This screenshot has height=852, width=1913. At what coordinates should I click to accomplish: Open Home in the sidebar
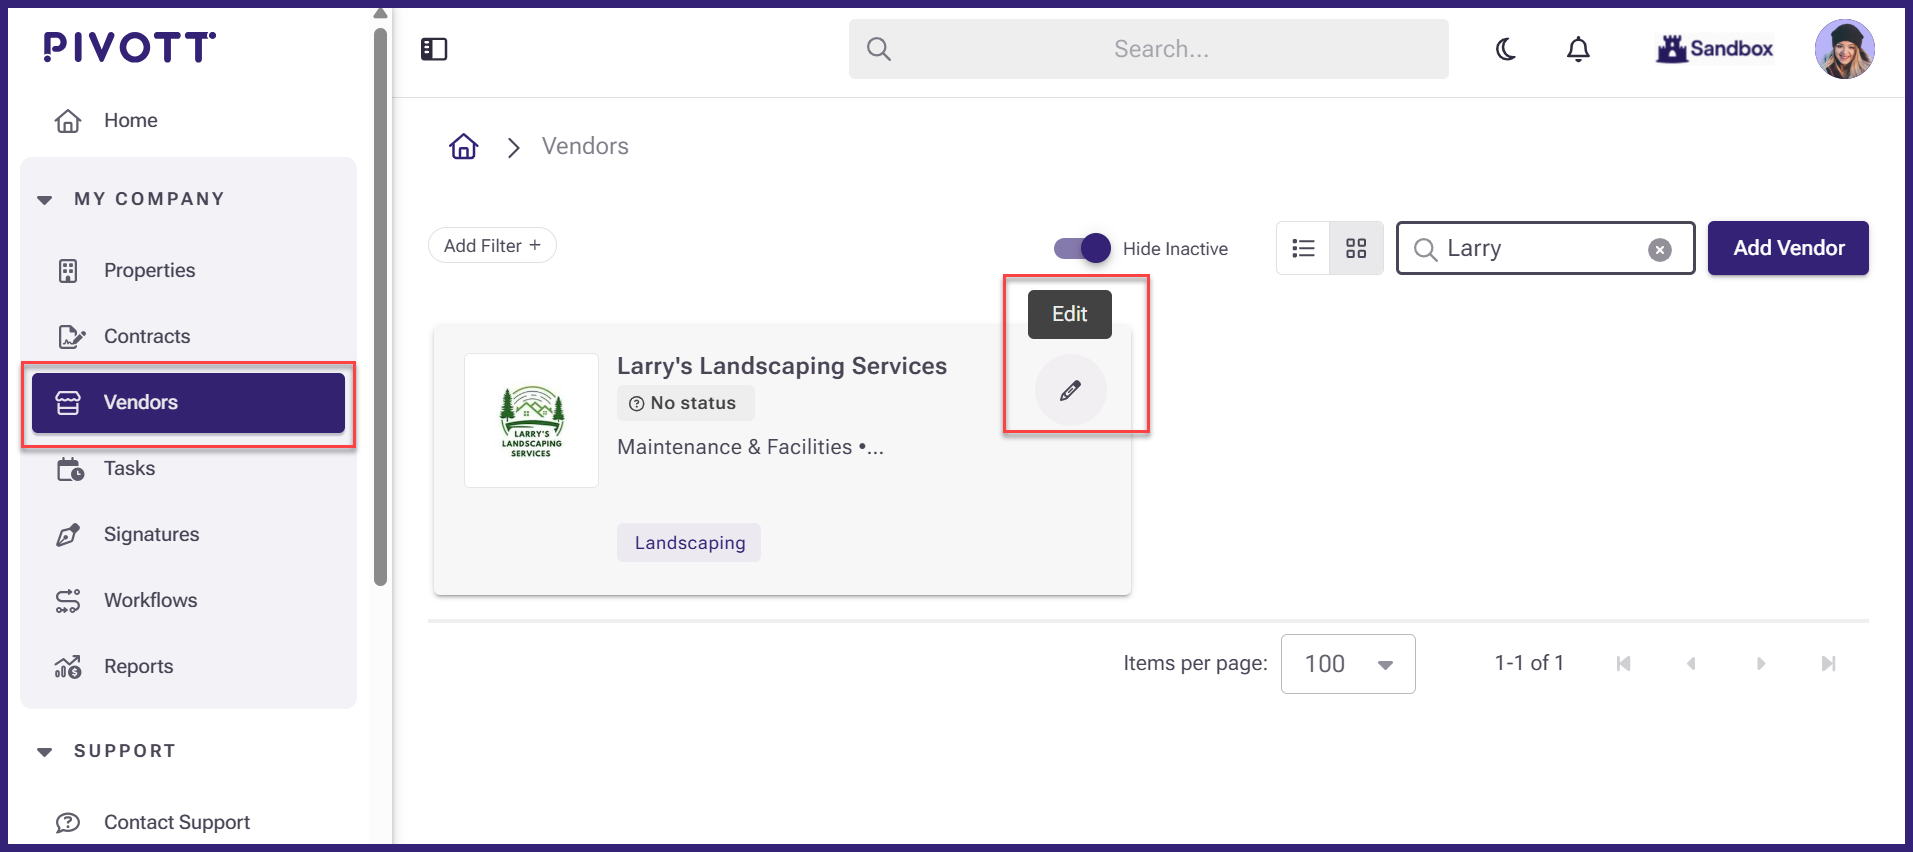188,121
